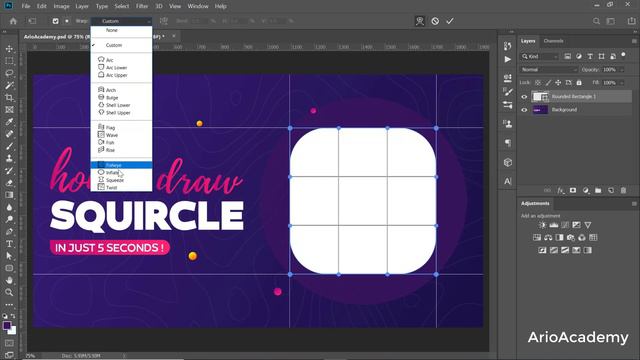This screenshot has height=360, width=640.
Task: Select the Magic Wand tool
Action: pos(9,85)
